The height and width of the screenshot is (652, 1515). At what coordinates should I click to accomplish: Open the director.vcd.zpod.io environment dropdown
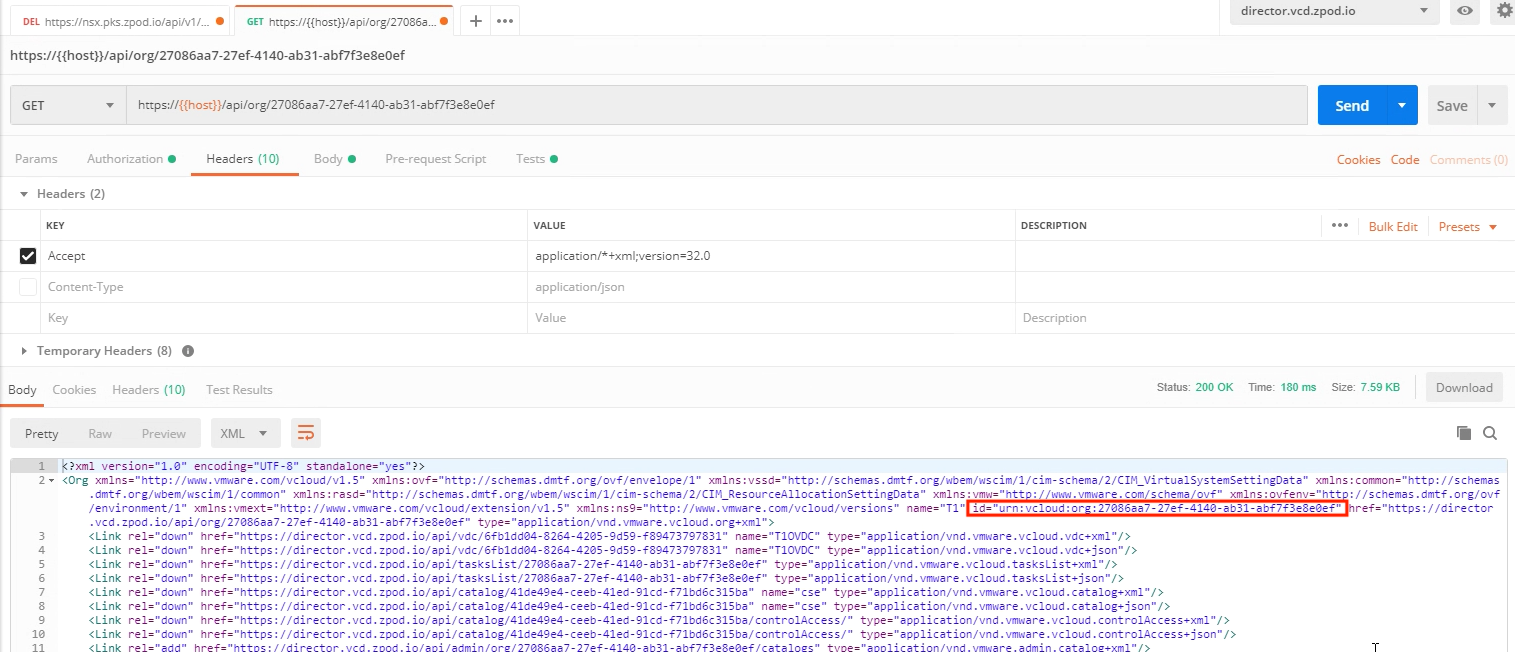point(1334,11)
